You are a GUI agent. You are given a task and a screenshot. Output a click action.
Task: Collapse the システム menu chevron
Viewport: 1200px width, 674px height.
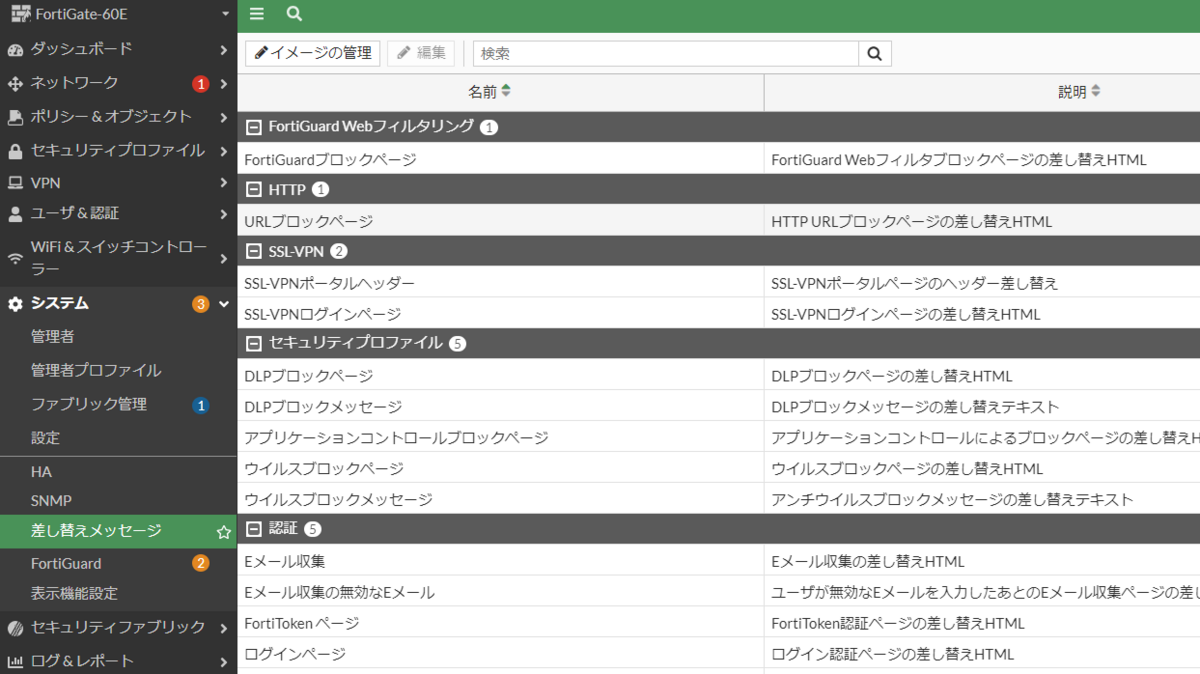(x=224, y=304)
